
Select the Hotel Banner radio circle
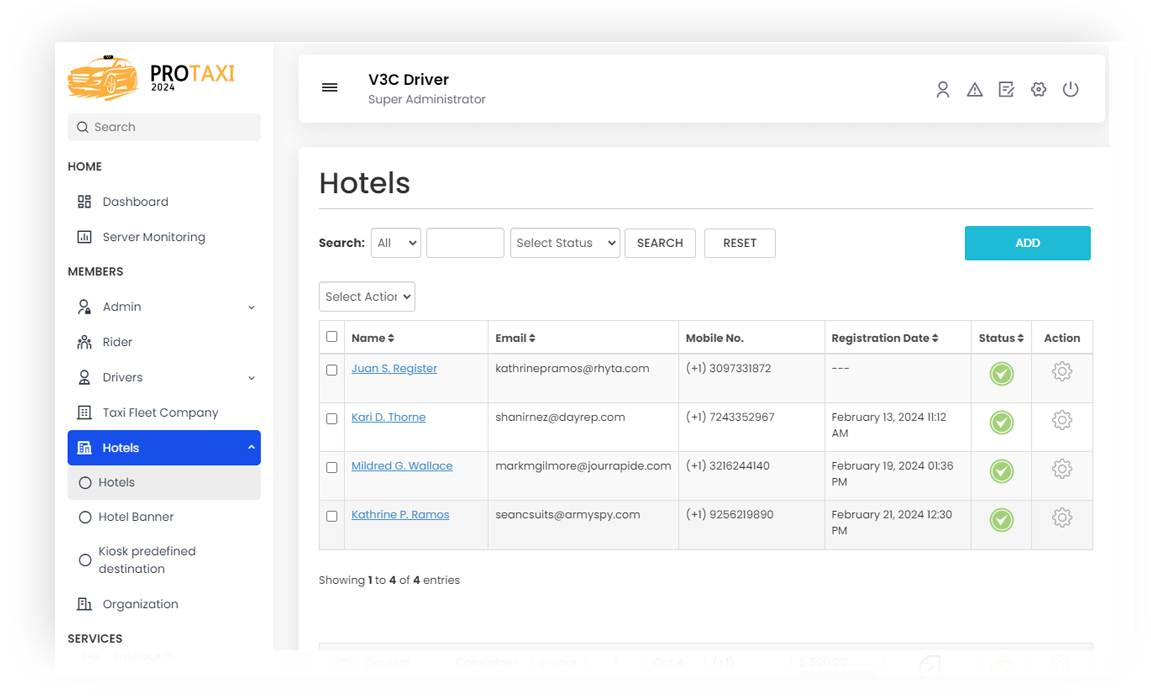click(85, 517)
